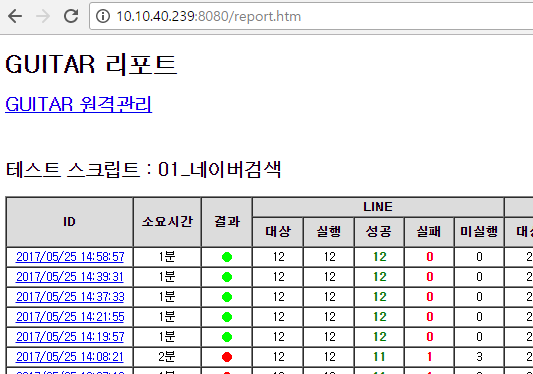The height and width of the screenshot is (374, 533).
Task: Click the GUITAR 리포트 page title
Action: pos(91,64)
